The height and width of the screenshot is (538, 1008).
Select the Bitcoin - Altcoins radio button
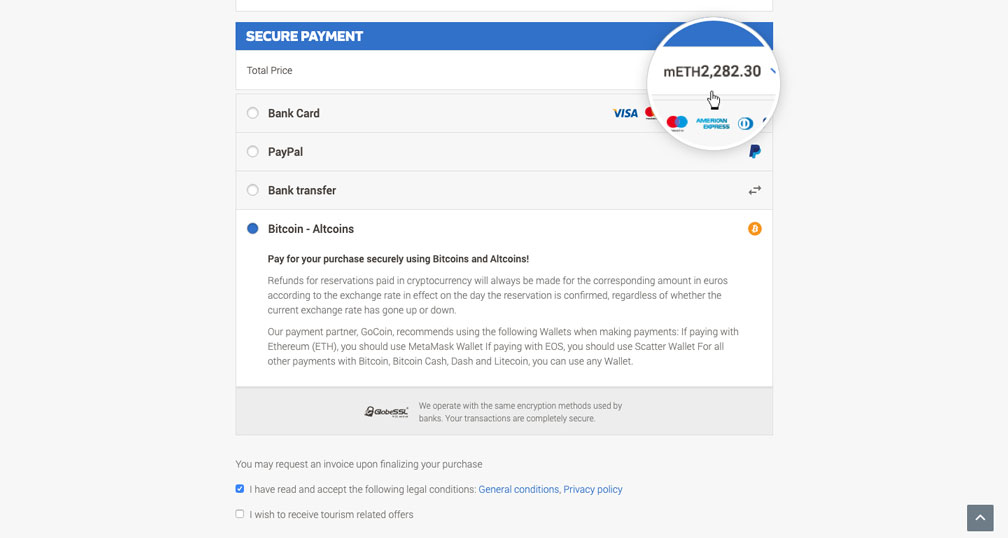click(x=253, y=229)
